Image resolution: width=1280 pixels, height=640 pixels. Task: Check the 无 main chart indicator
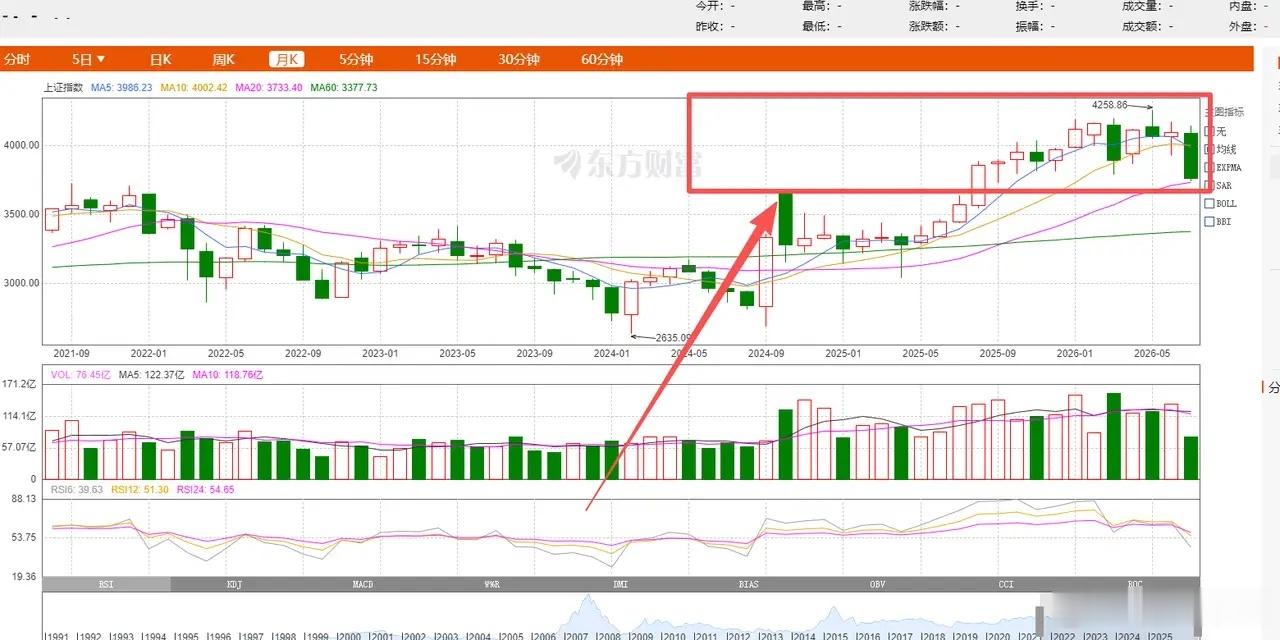1210,131
